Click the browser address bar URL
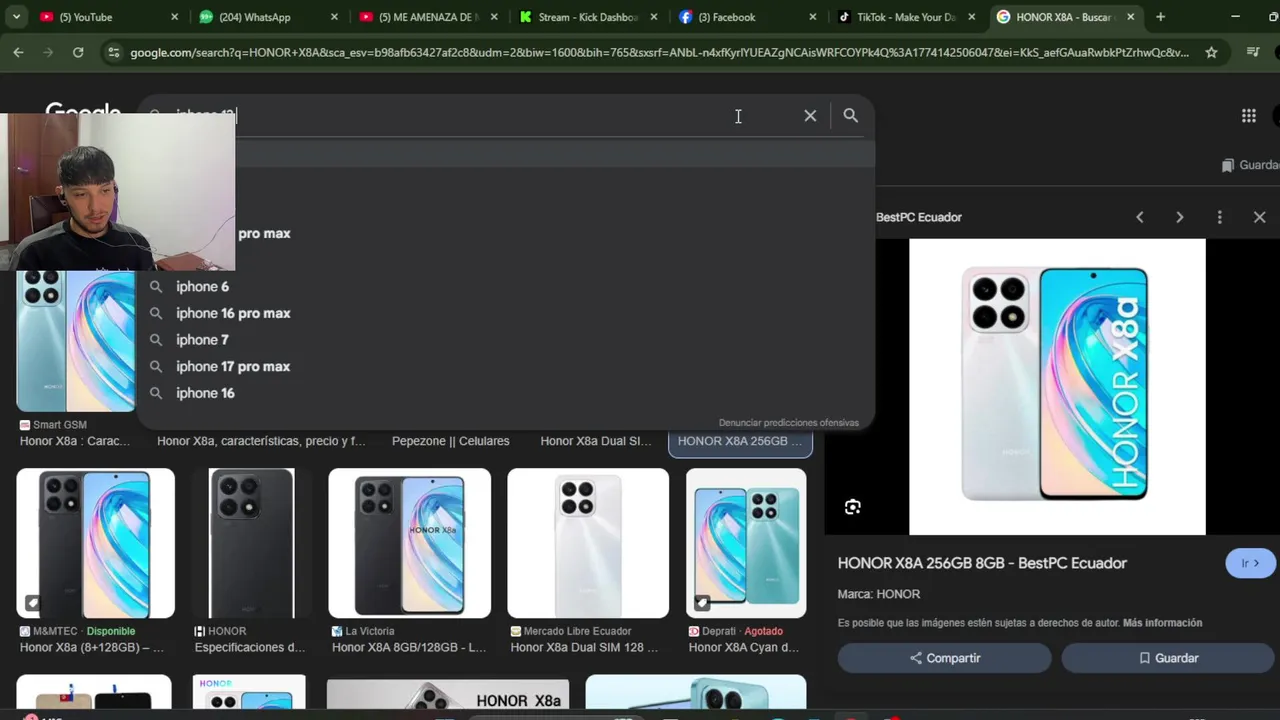Viewport: 1280px width, 720px height. tap(660, 52)
